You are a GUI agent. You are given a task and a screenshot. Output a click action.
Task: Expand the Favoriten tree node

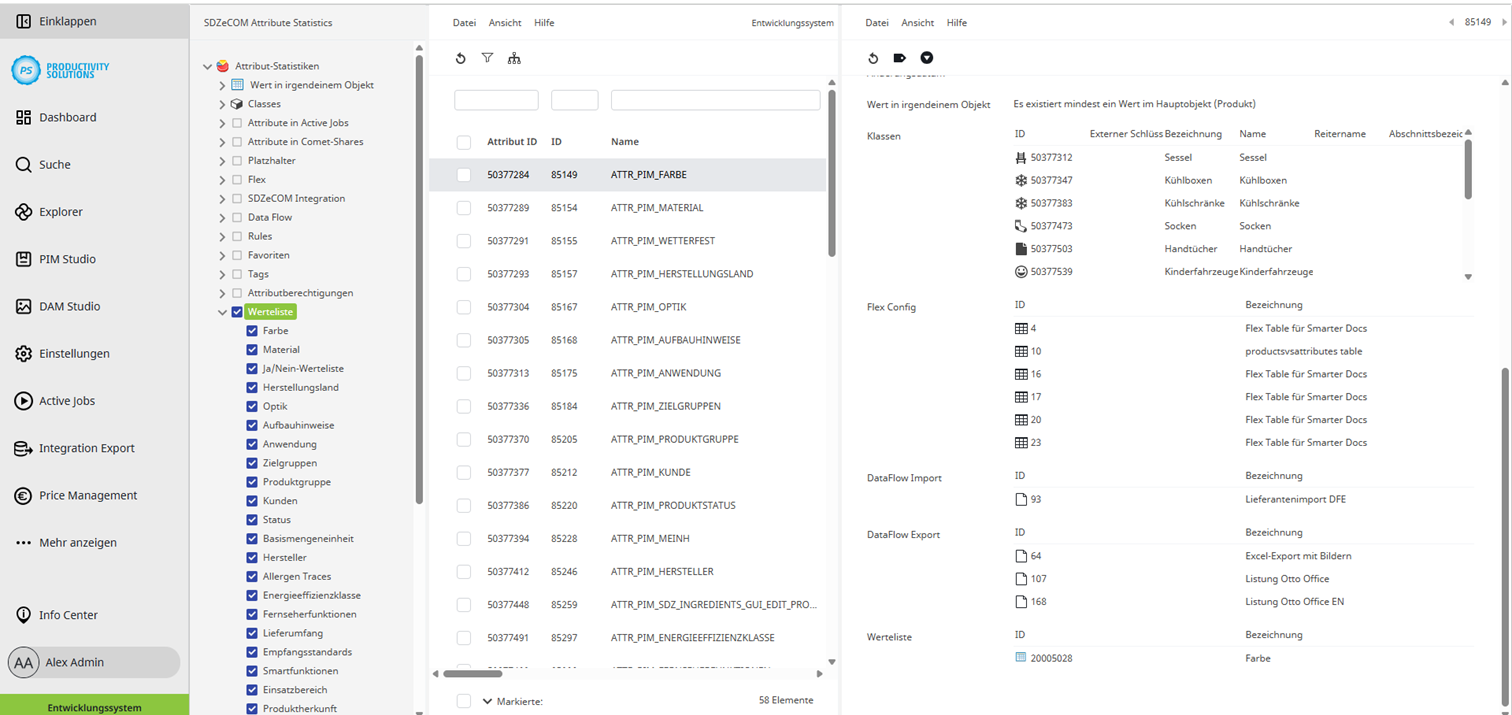pos(224,255)
